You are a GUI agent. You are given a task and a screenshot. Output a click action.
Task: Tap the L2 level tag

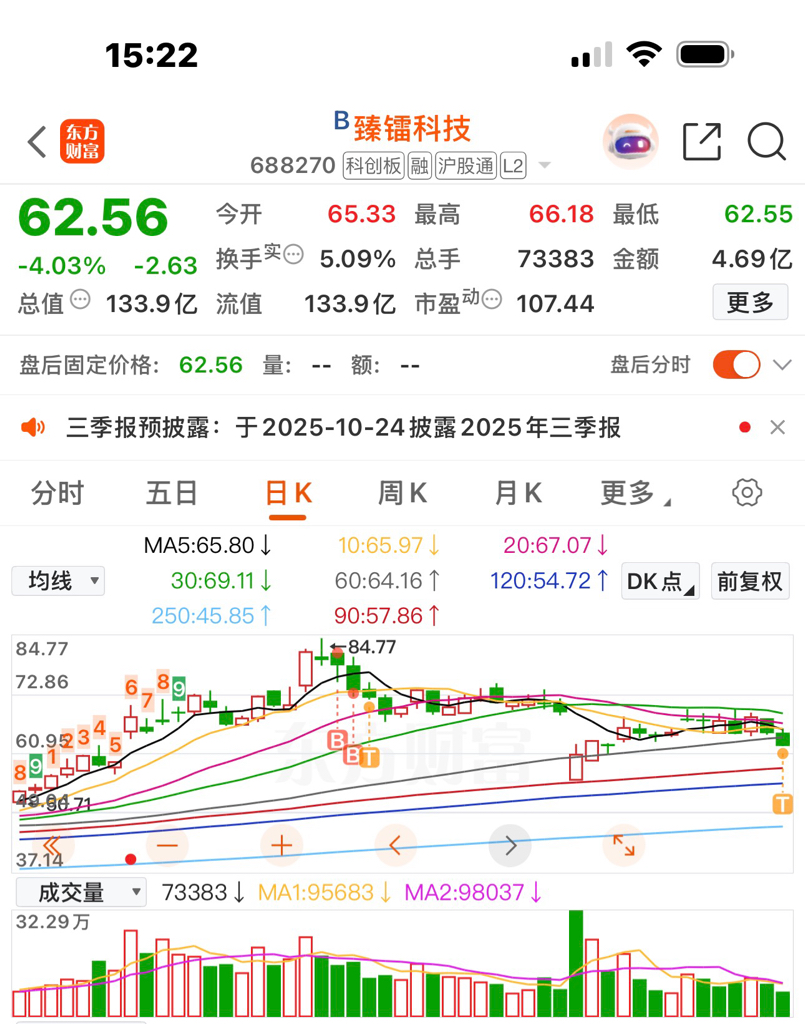click(513, 165)
